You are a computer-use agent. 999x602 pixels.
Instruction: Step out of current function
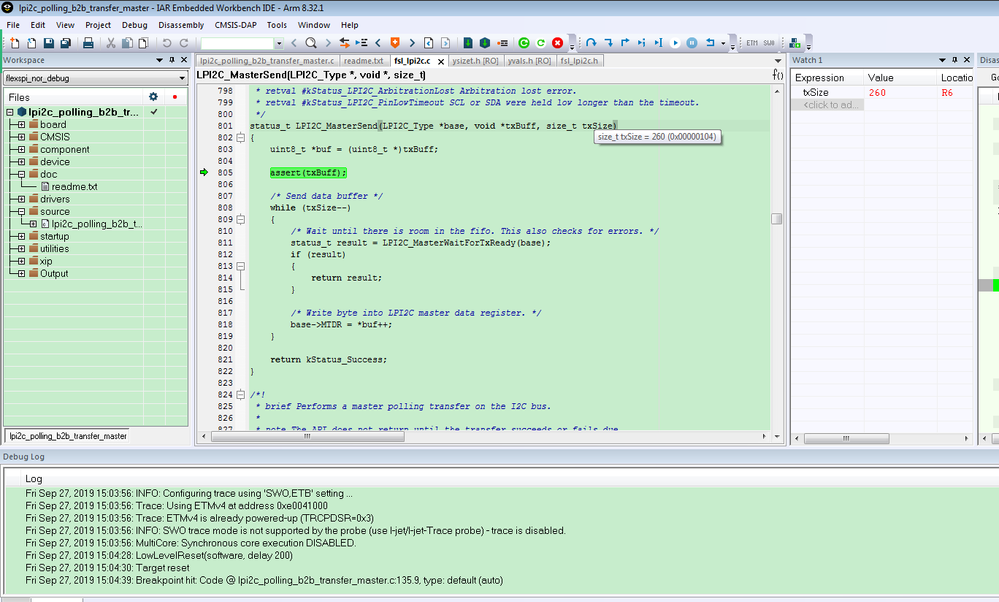tap(625, 43)
